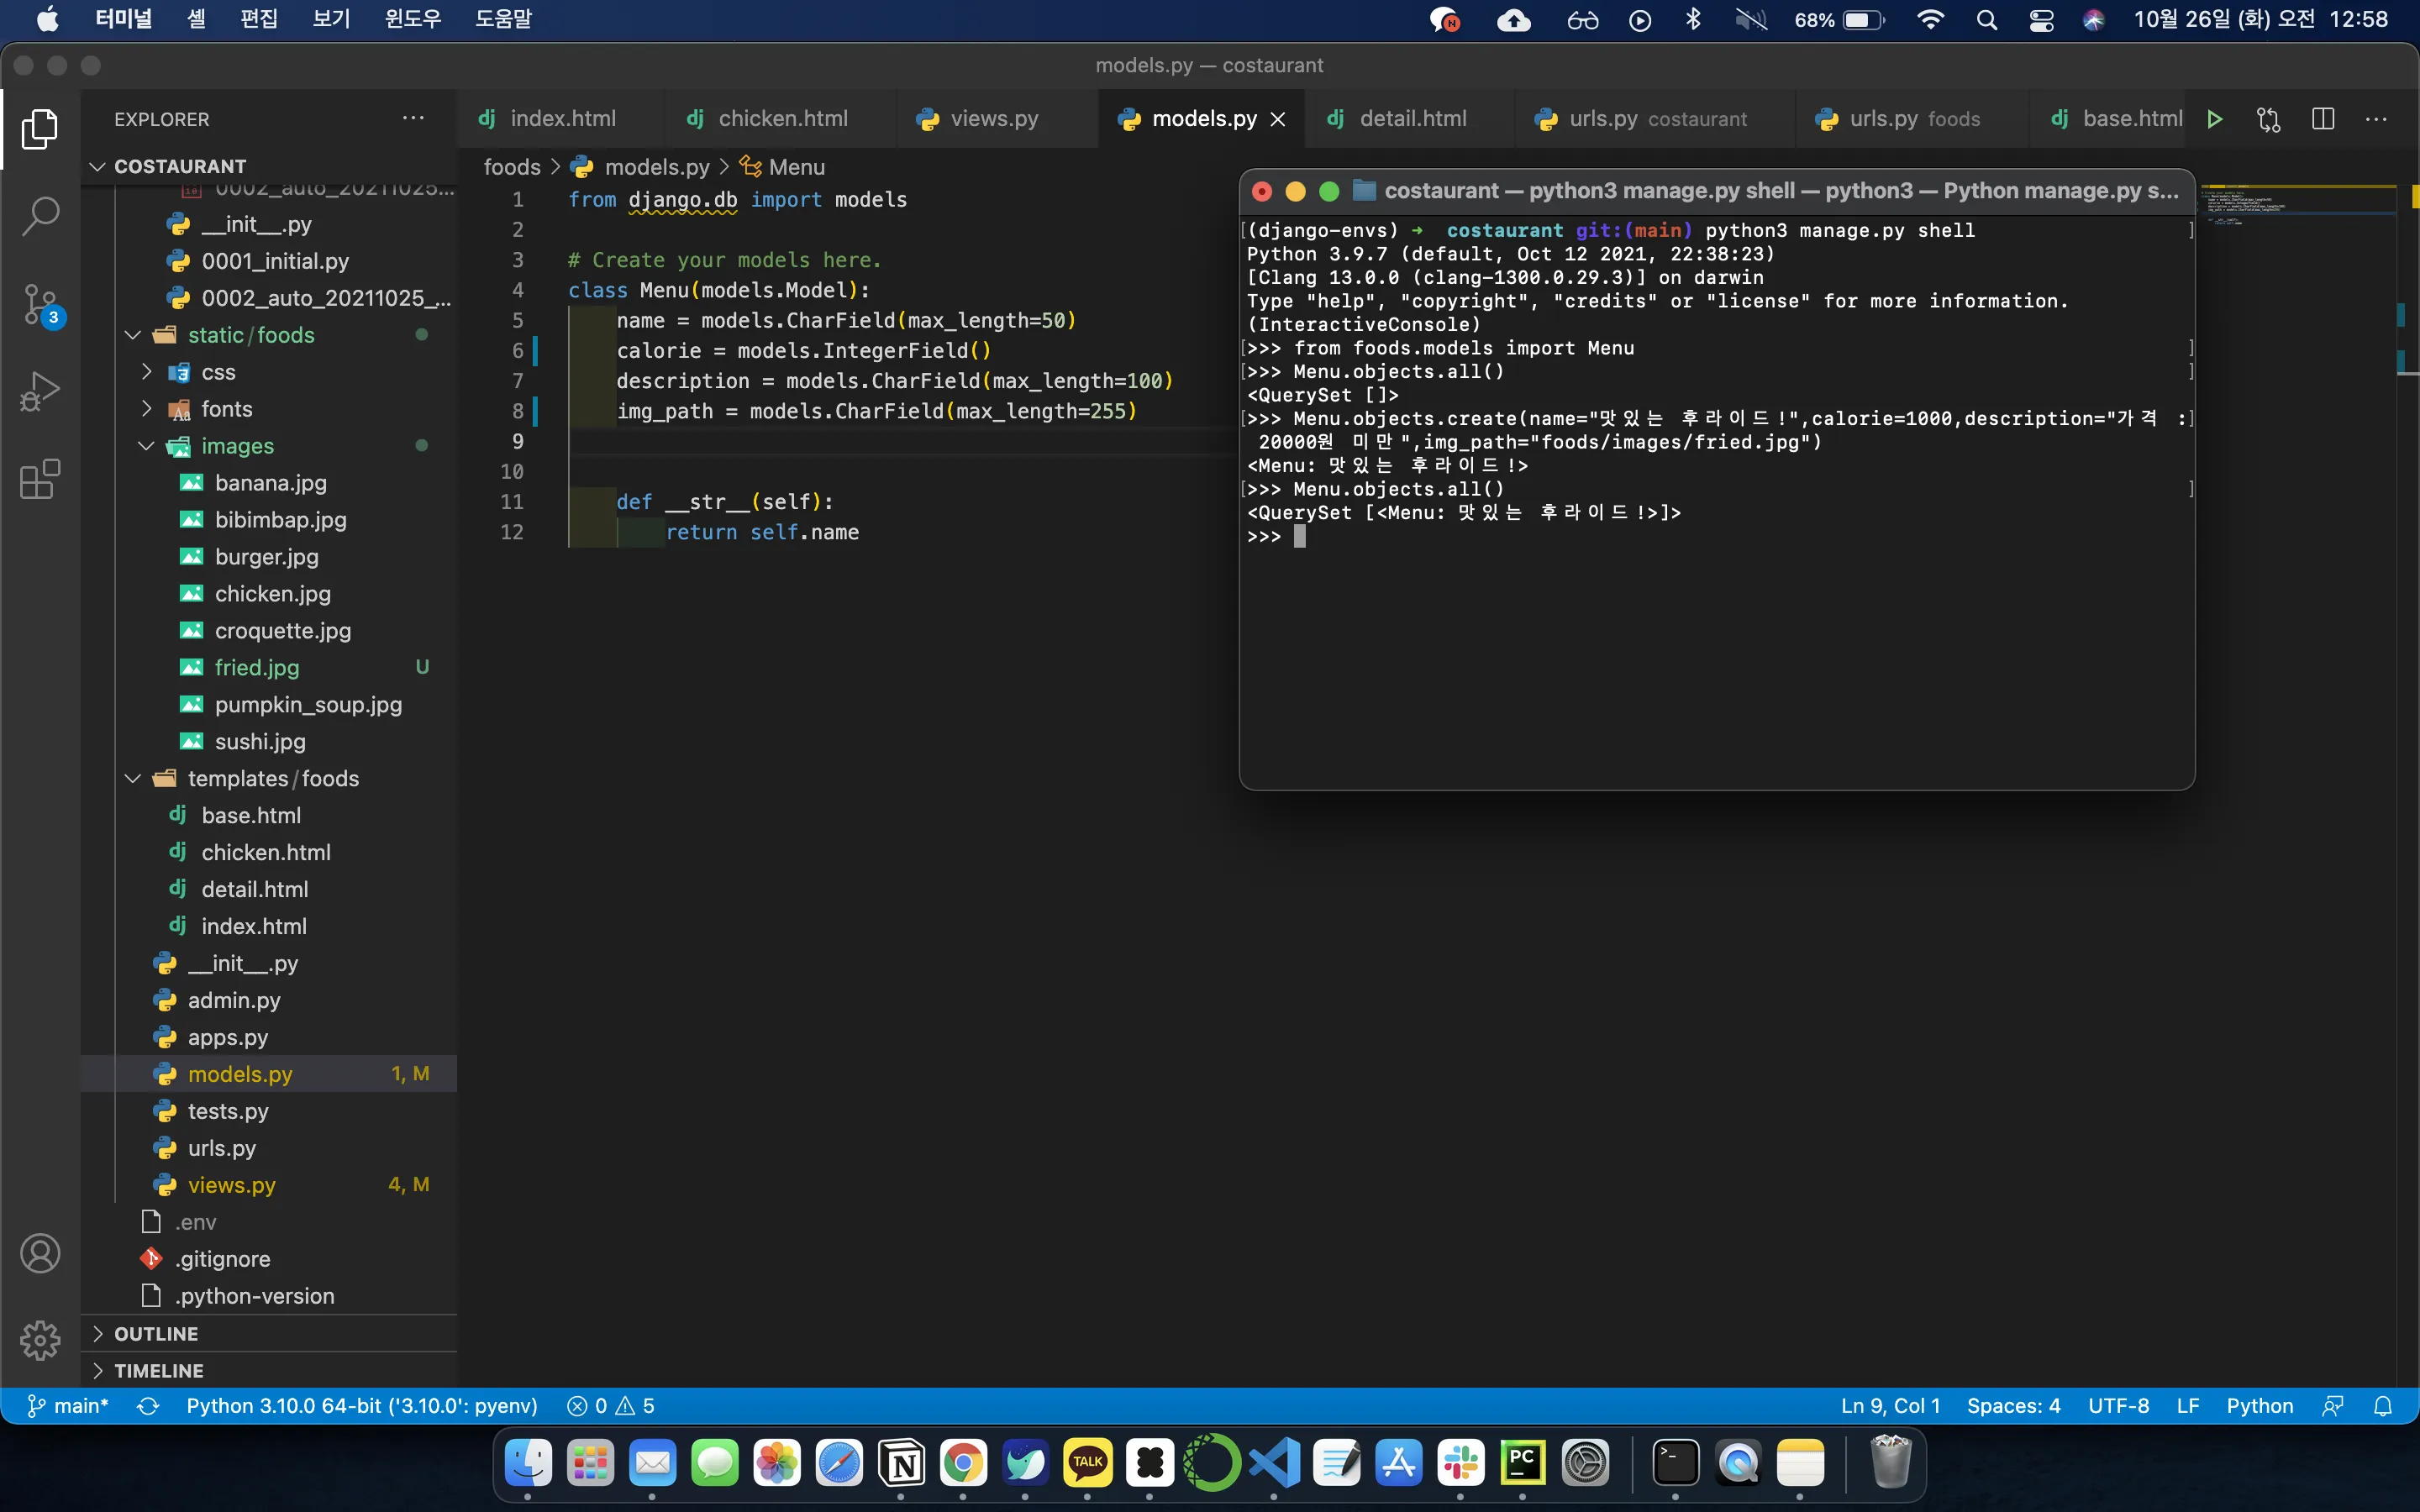Open the Search view in activity bar
Image resolution: width=2420 pixels, height=1512 pixels.
(40, 216)
